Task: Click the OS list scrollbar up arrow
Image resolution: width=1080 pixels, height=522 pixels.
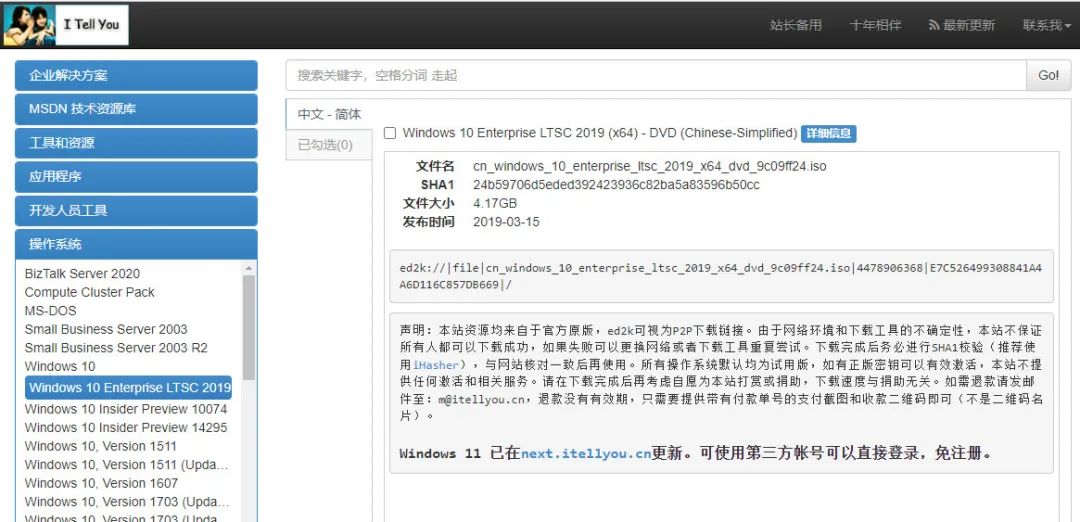Action: point(249,268)
